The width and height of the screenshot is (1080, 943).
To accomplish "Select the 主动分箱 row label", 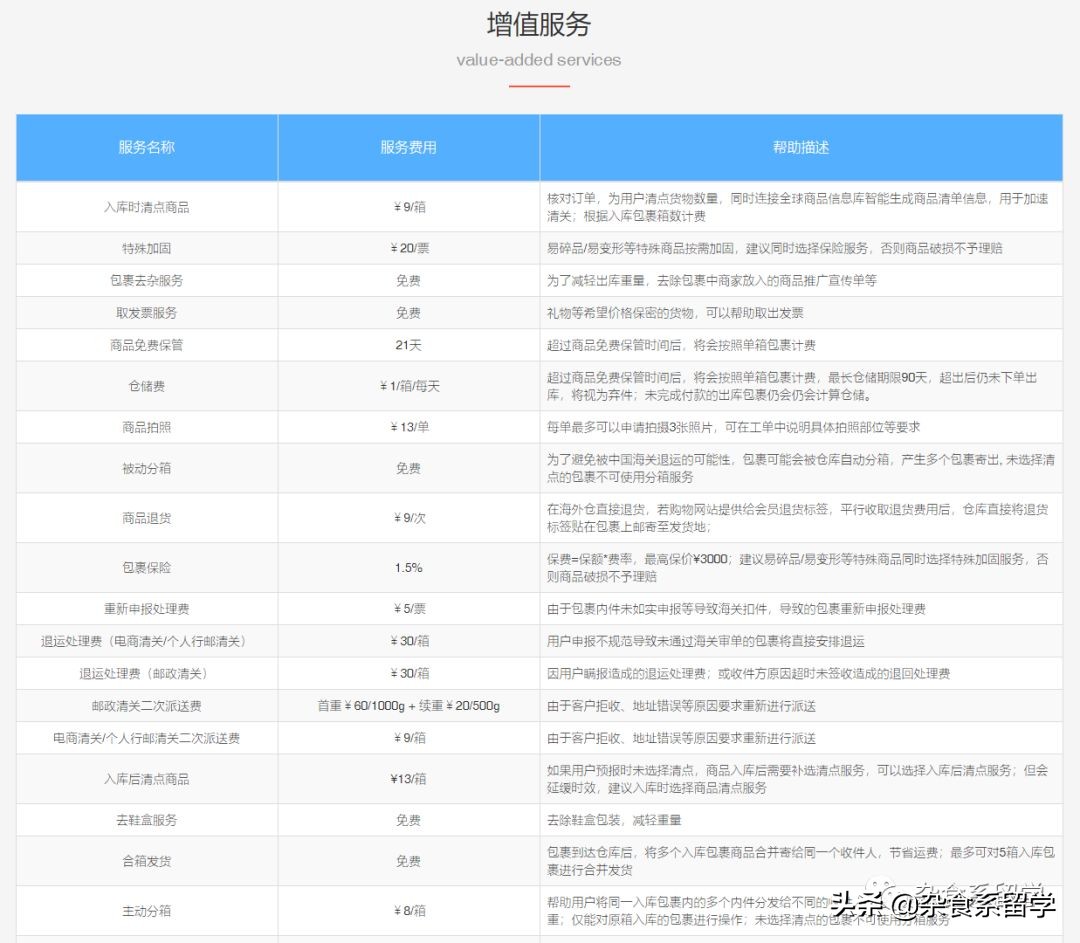I will (146, 911).
